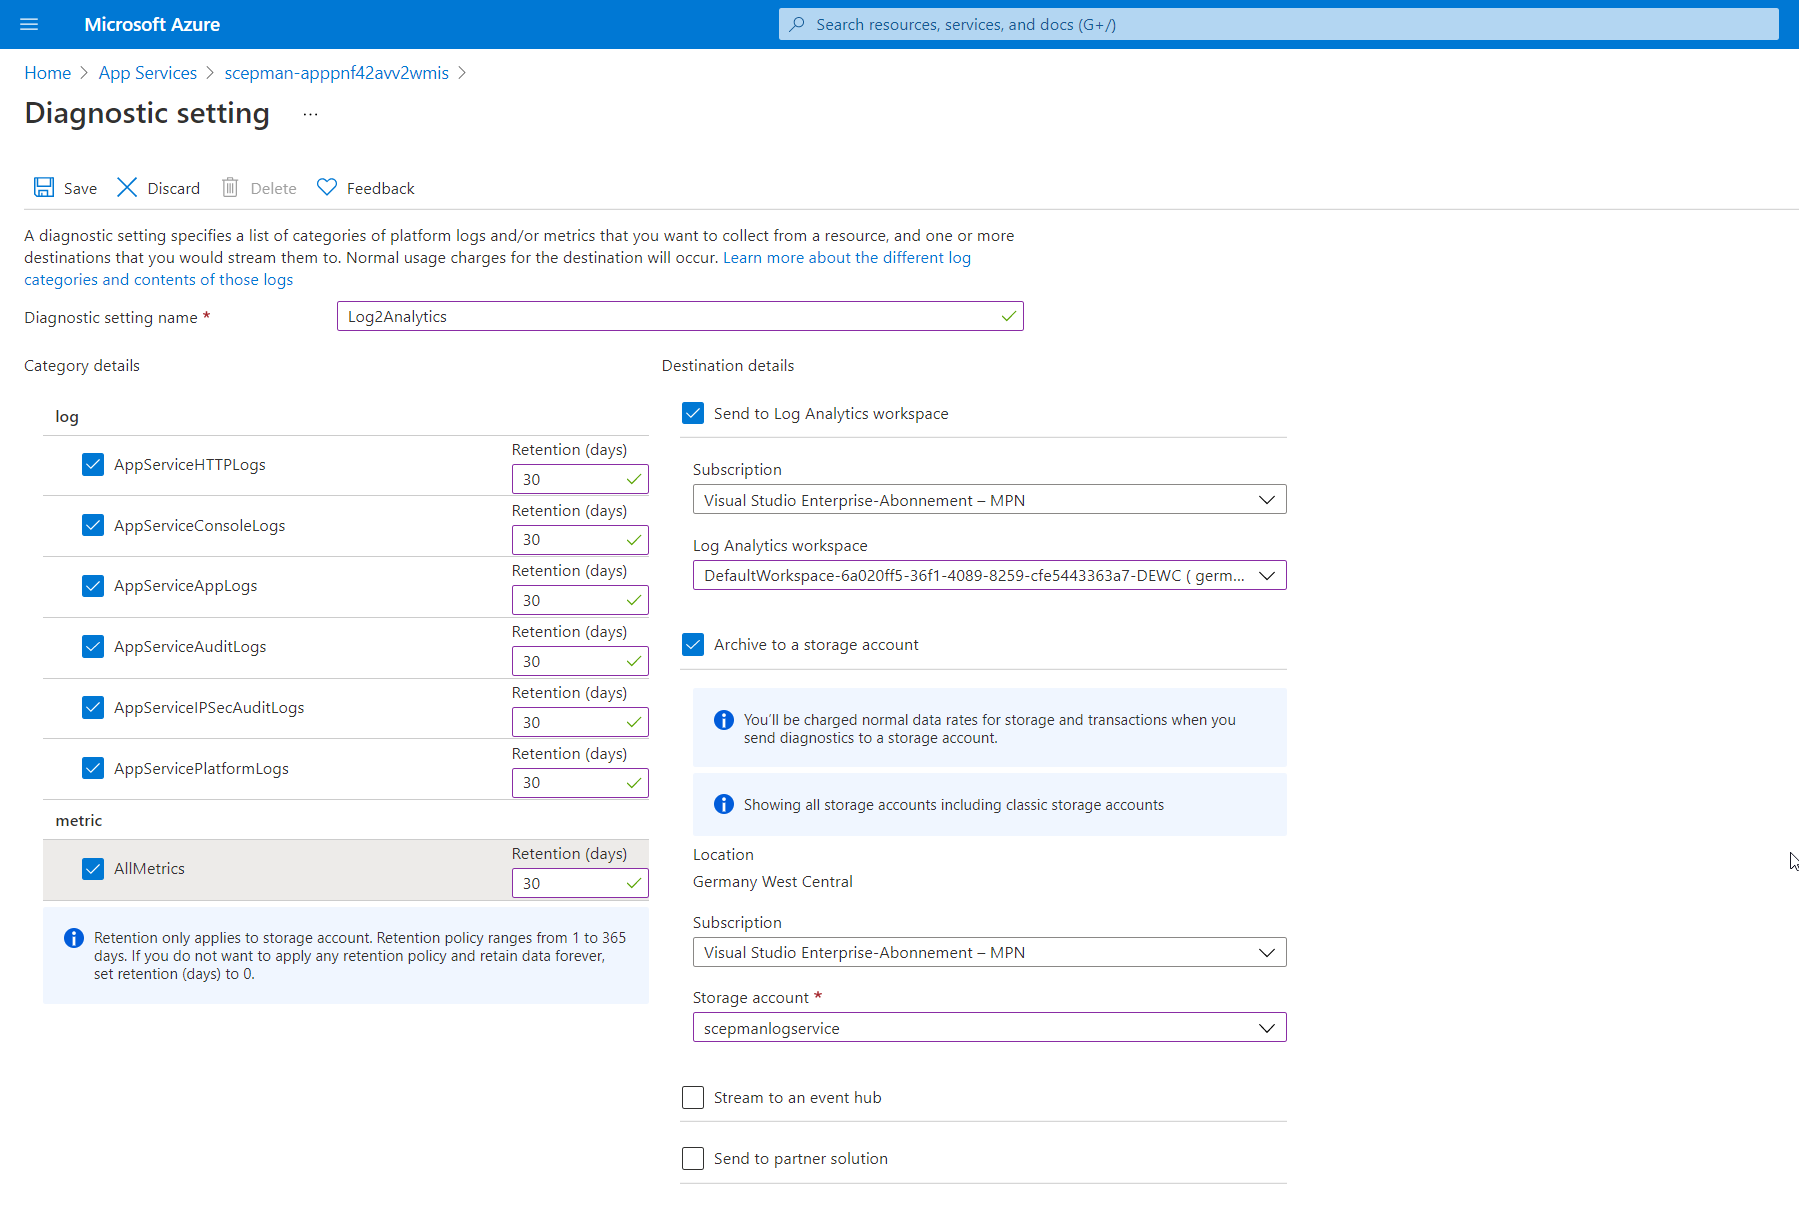Uncheck AppServiceHTTPLogs
Viewport: 1799px width, 1205px height.
click(93, 464)
